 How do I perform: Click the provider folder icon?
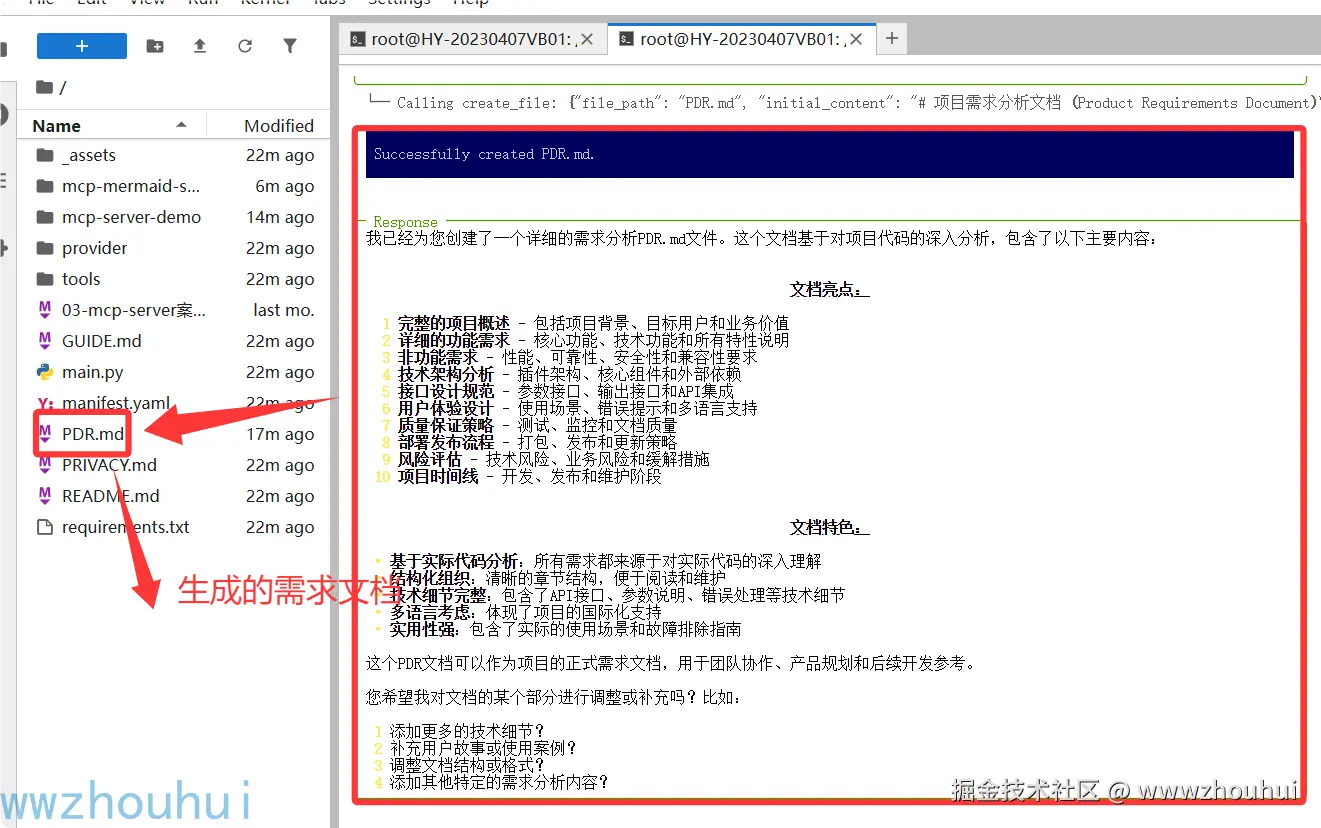click(x=44, y=248)
